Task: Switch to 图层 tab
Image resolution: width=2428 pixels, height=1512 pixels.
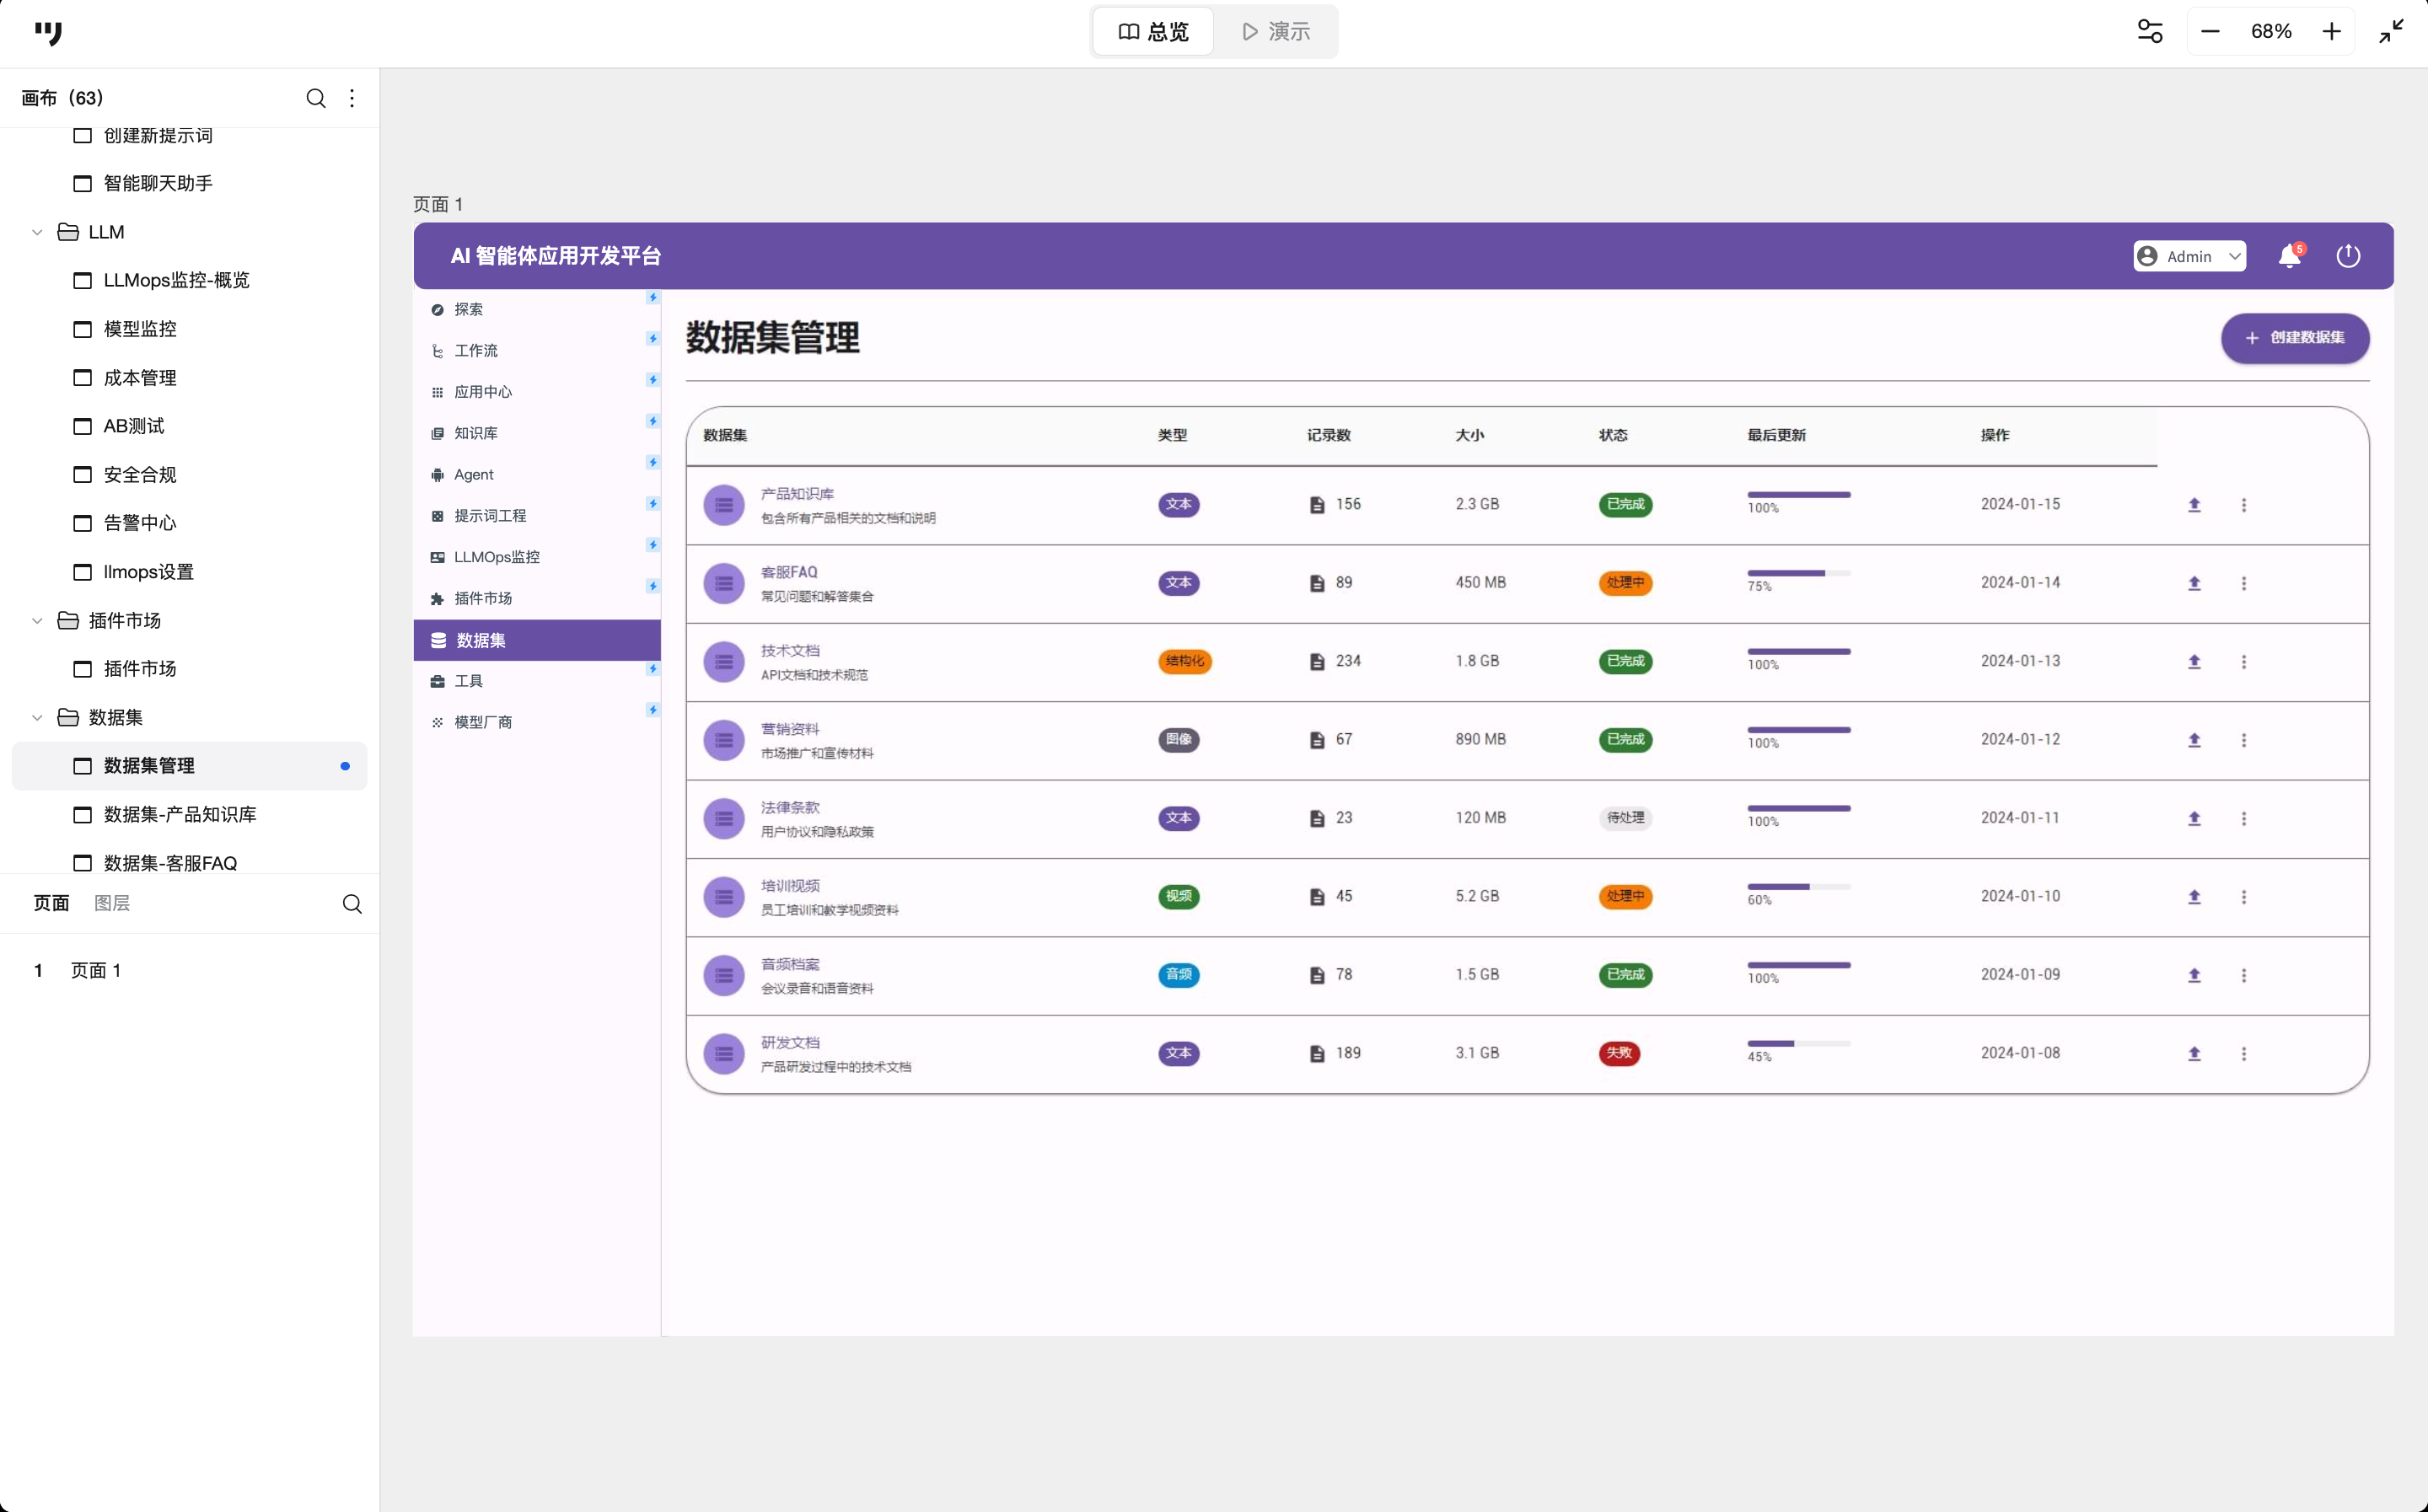Action: tap(112, 903)
